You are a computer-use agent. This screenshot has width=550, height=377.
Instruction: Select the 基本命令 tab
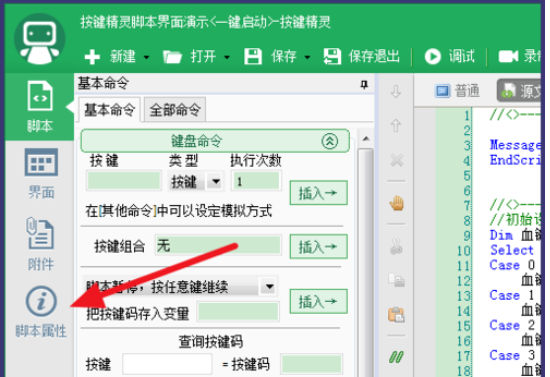(x=109, y=110)
